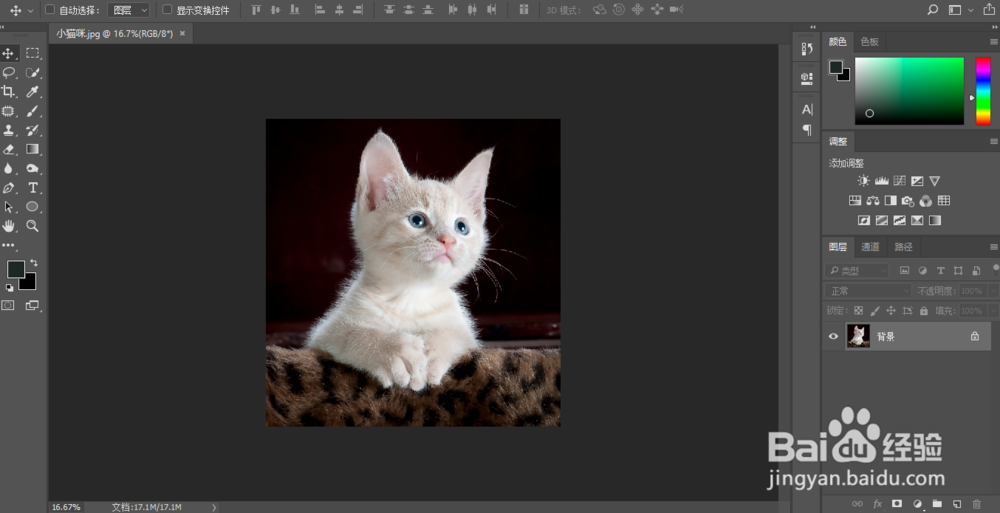Viewport: 1000px width, 513px height.
Task: Toggle Quick Mask mode
Action: (x=8, y=306)
